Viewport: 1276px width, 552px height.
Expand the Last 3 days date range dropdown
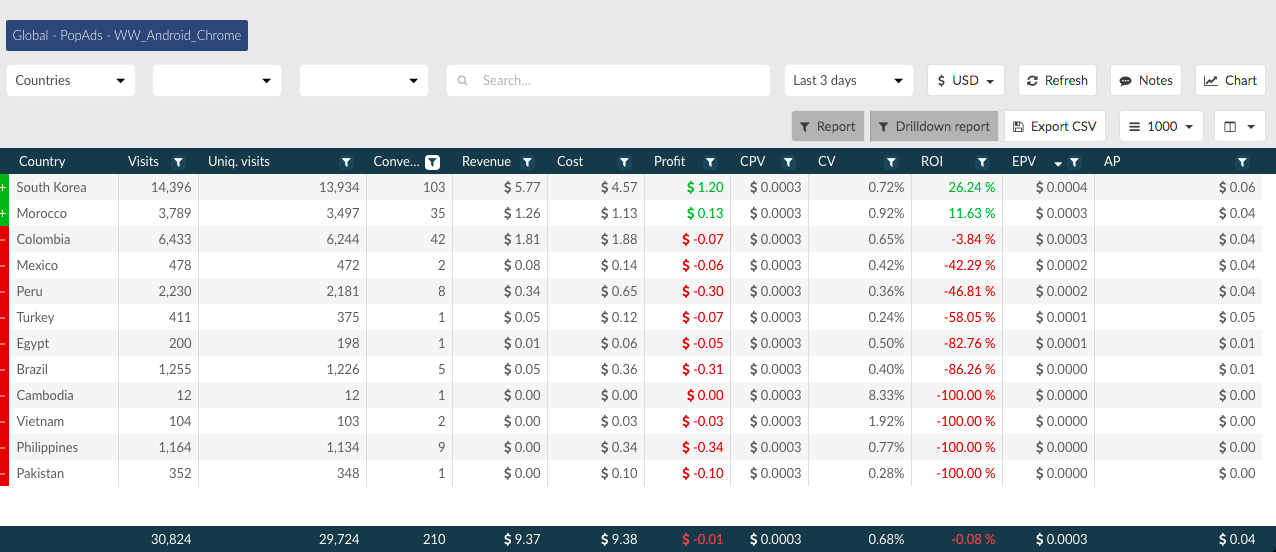848,81
